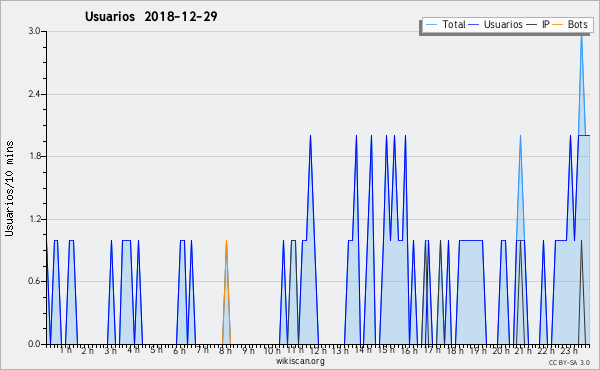Click the '22 h' x-axis label
This screenshot has height=370, width=600.
[x=546, y=350]
